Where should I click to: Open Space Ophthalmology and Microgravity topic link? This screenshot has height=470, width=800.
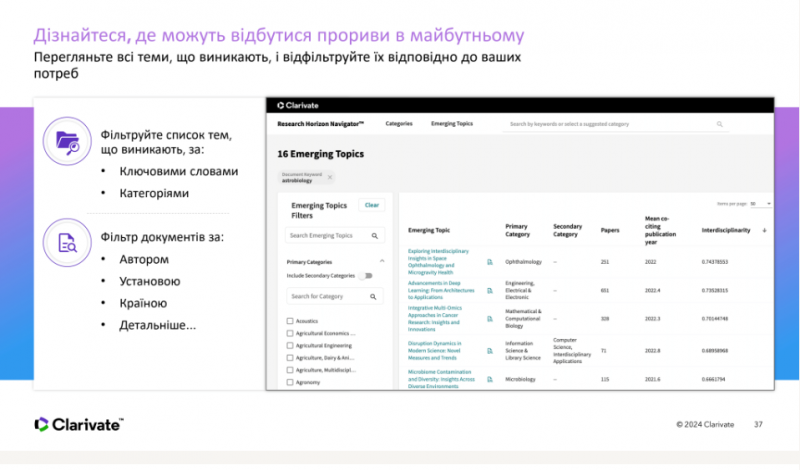pyautogui.click(x=438, y=262)
